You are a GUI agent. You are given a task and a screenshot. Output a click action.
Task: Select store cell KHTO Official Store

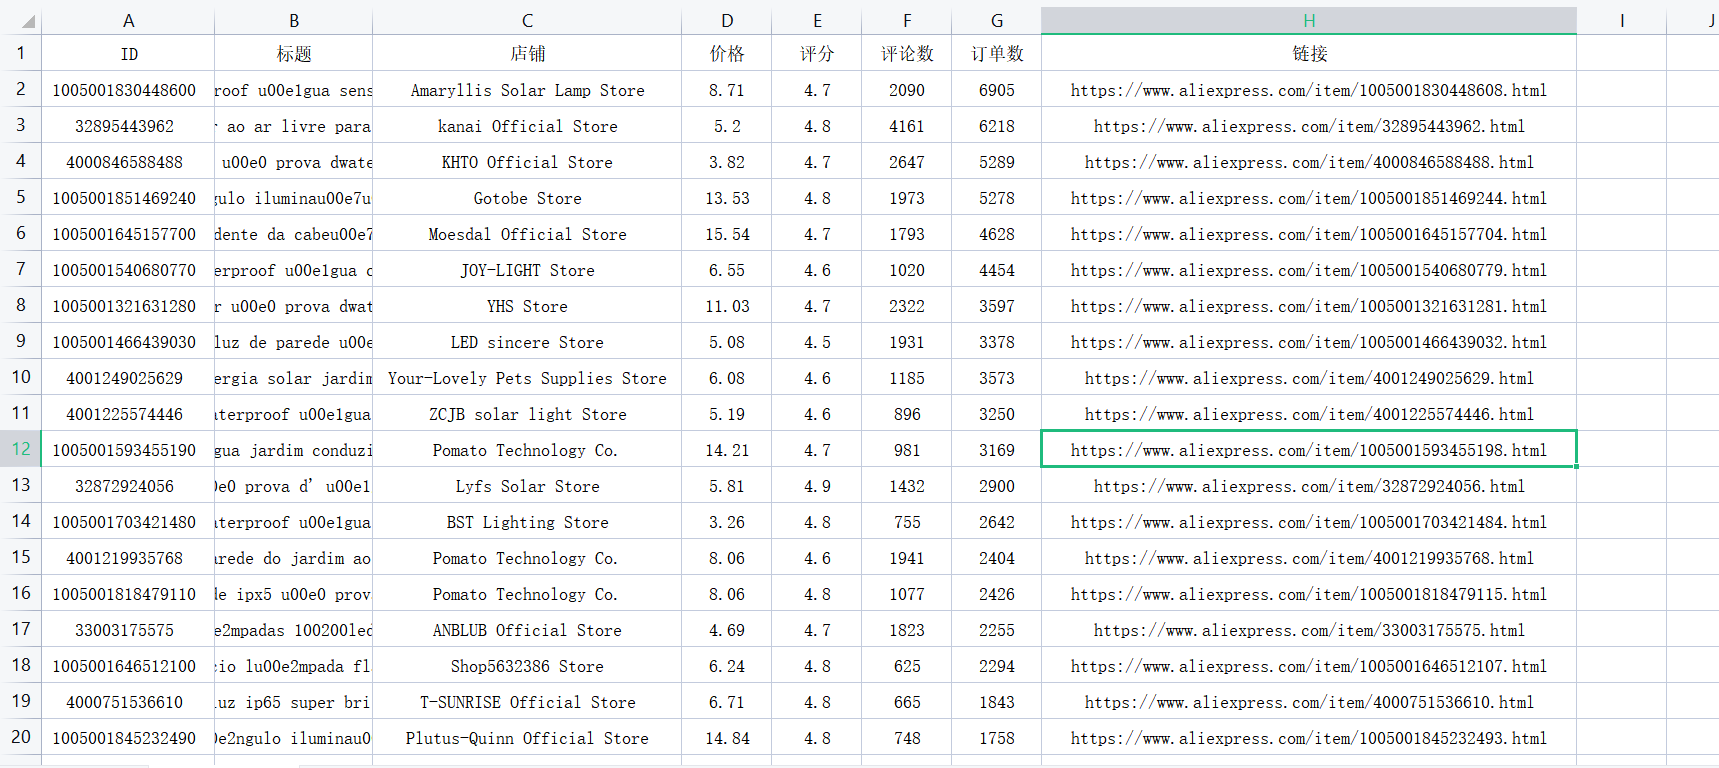coord(527,161)
